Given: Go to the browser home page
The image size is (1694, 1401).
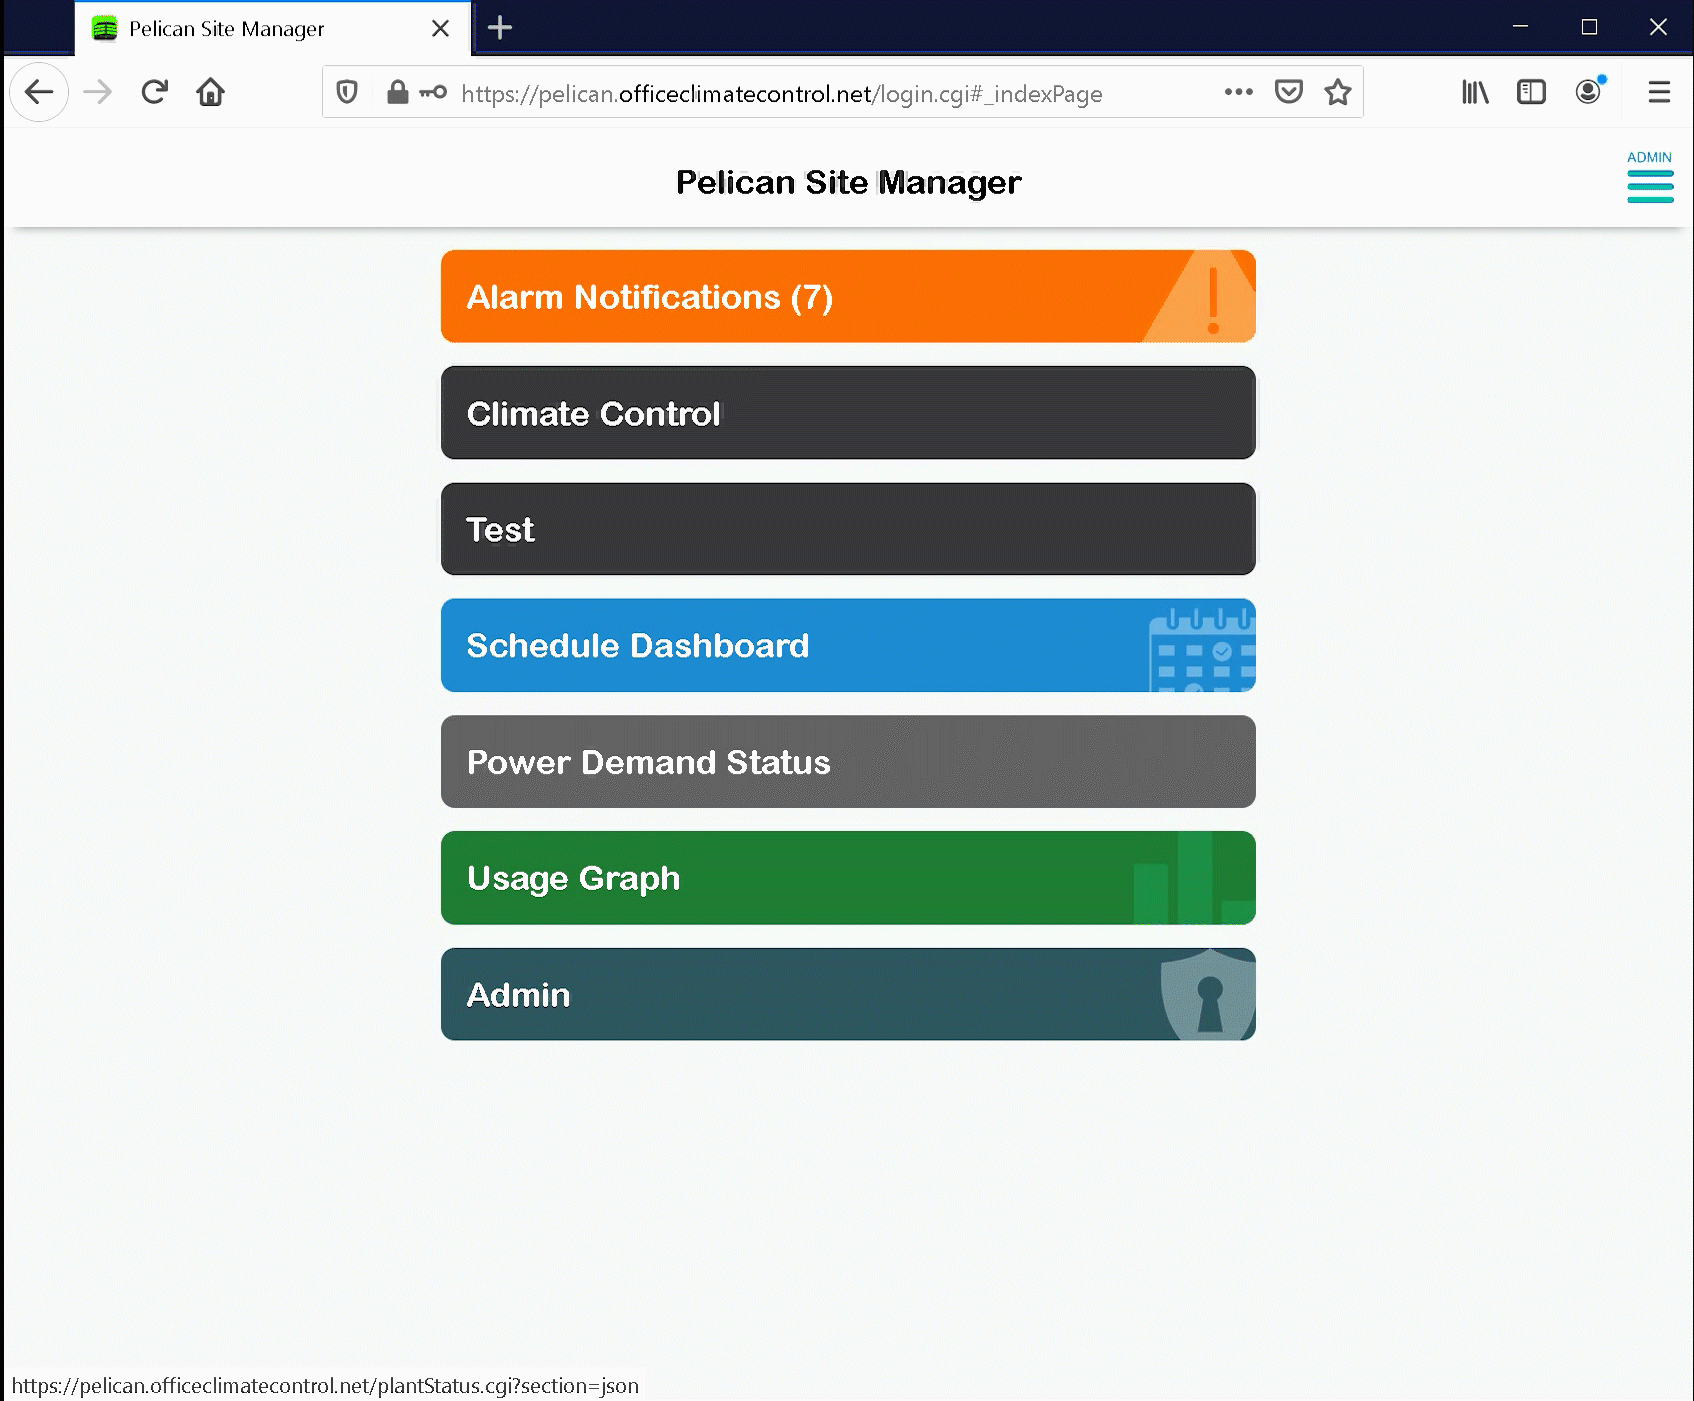Looking at the screenshot, I should coord(211,93).
